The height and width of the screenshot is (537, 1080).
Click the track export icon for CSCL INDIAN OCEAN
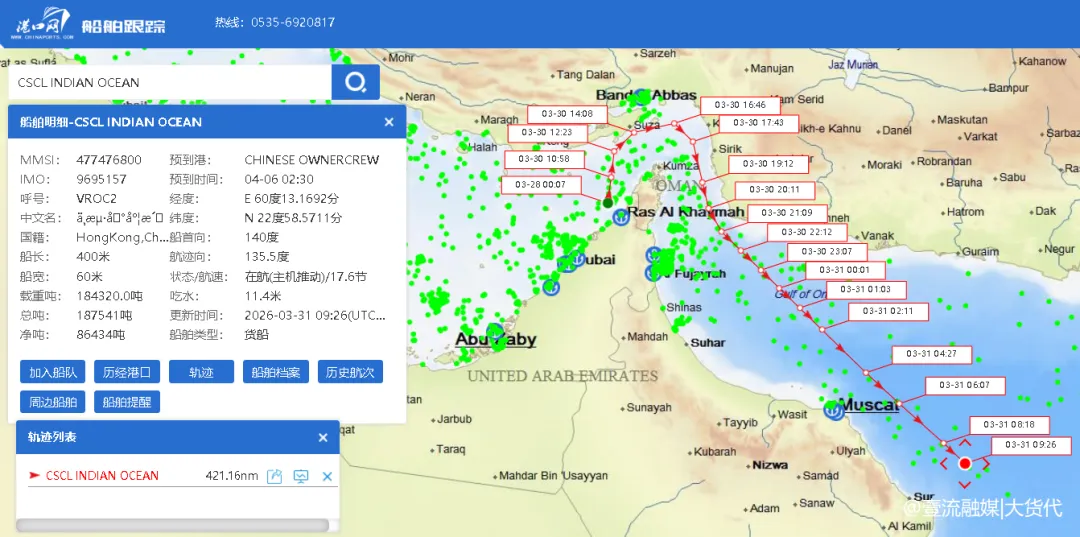(275, 476)
